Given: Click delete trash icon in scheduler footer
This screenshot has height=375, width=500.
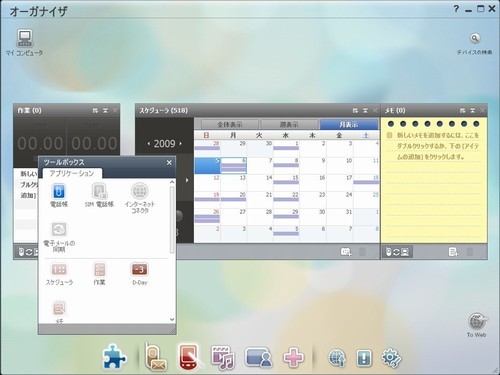Looking at the screenshot, I should (x=362, y=252).
